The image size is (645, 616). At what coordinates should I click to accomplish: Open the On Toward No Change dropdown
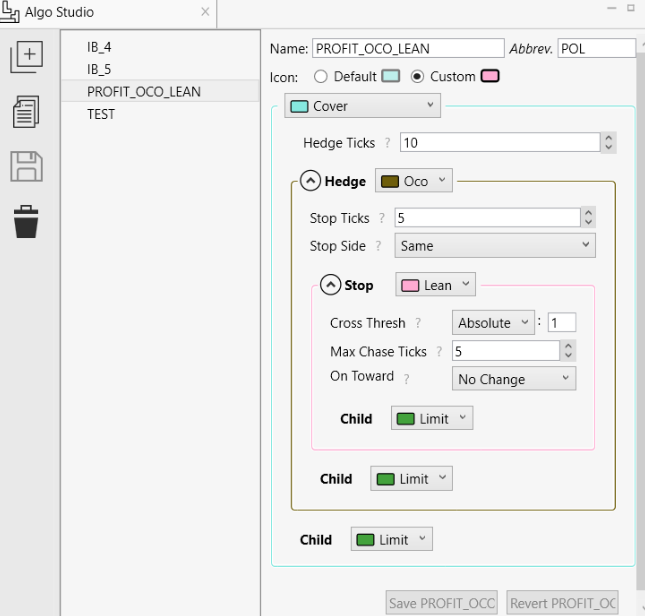514,379
